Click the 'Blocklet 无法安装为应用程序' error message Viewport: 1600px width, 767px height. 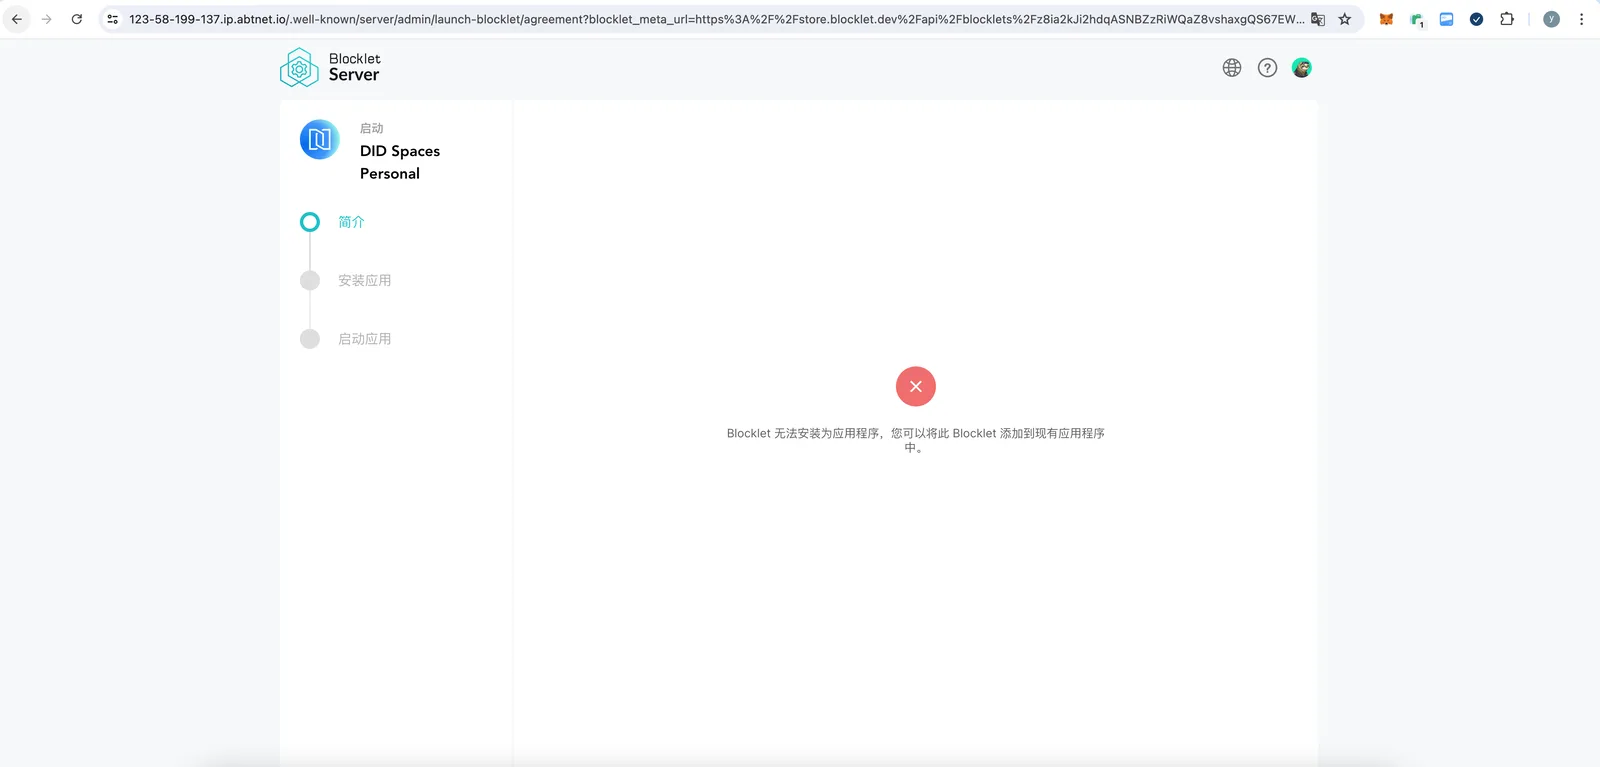tap(916, 440)
